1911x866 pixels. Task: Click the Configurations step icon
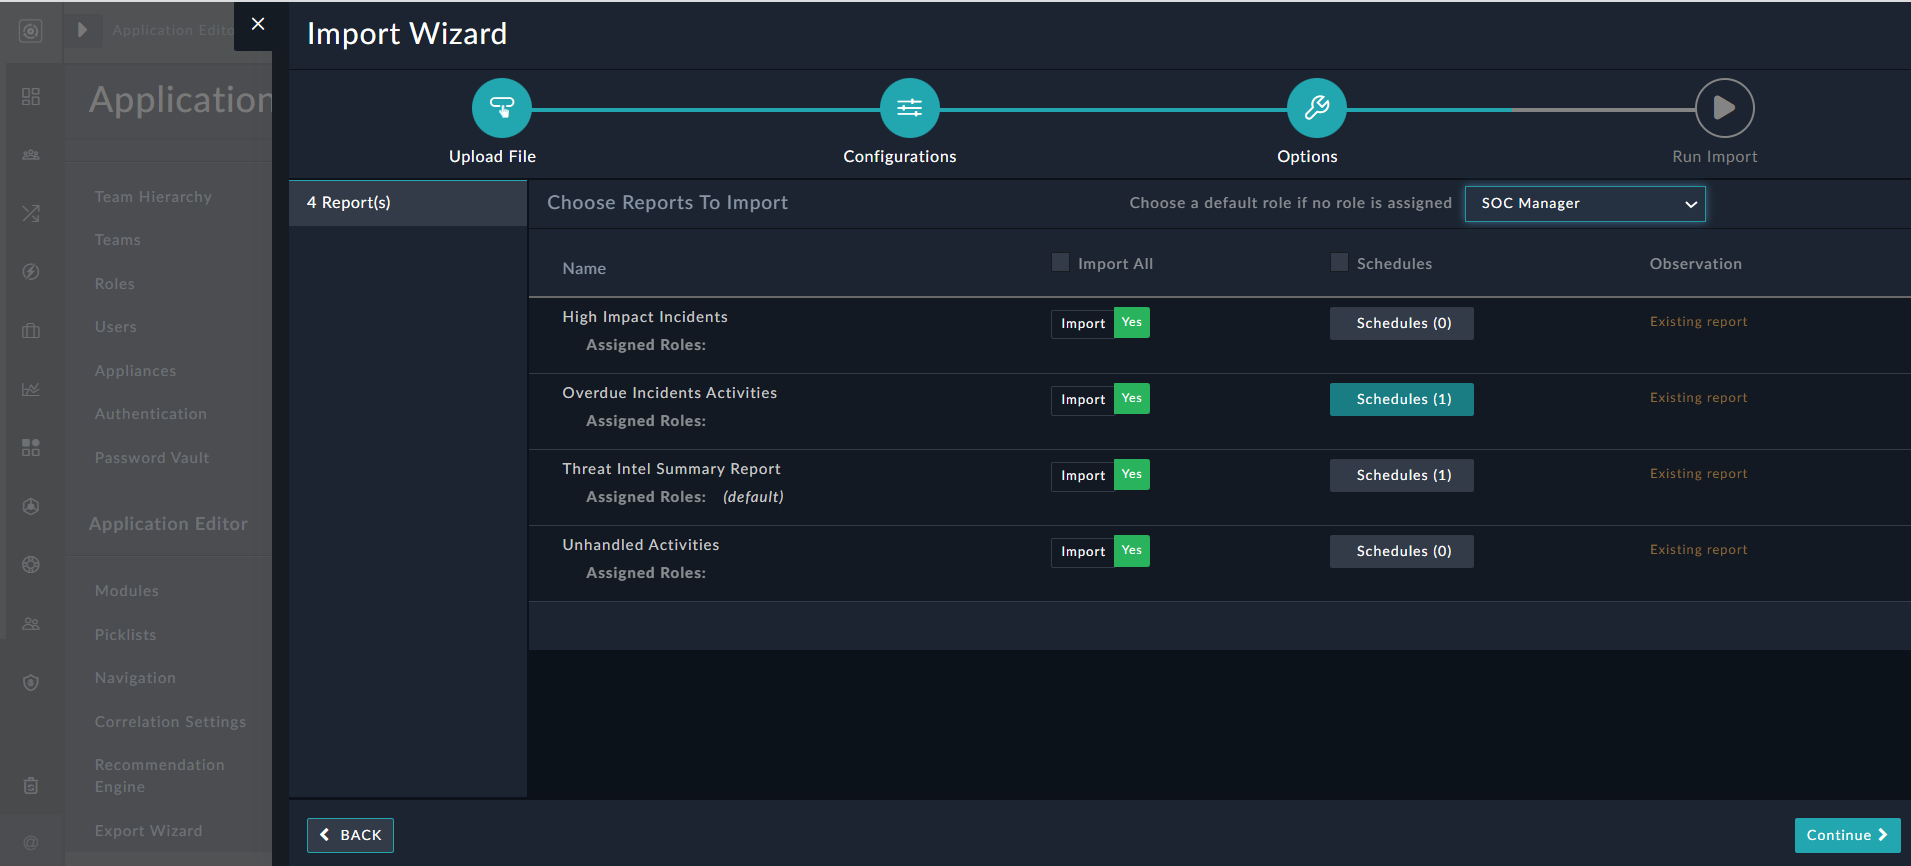[x=909, y=108]
